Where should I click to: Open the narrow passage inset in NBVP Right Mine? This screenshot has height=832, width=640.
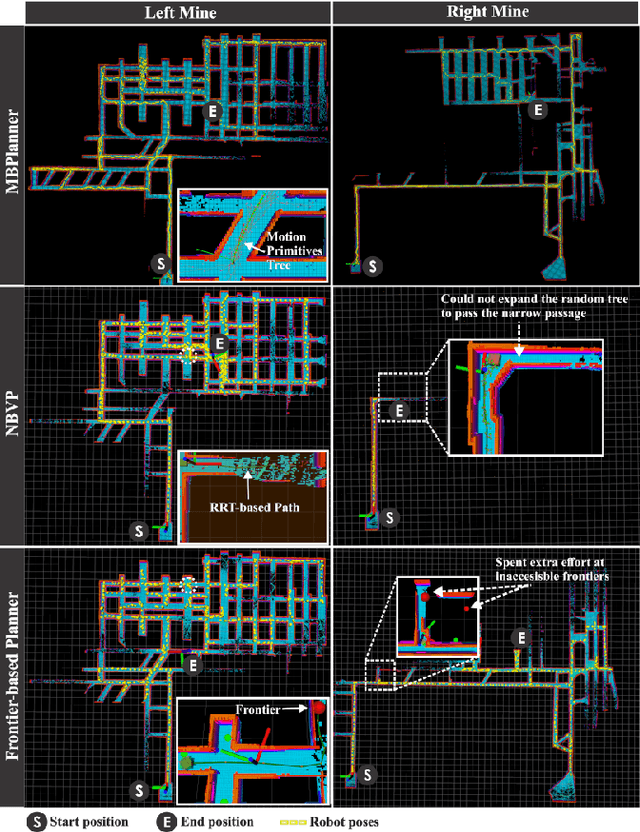pyautogui.click(x=526, y=397)
